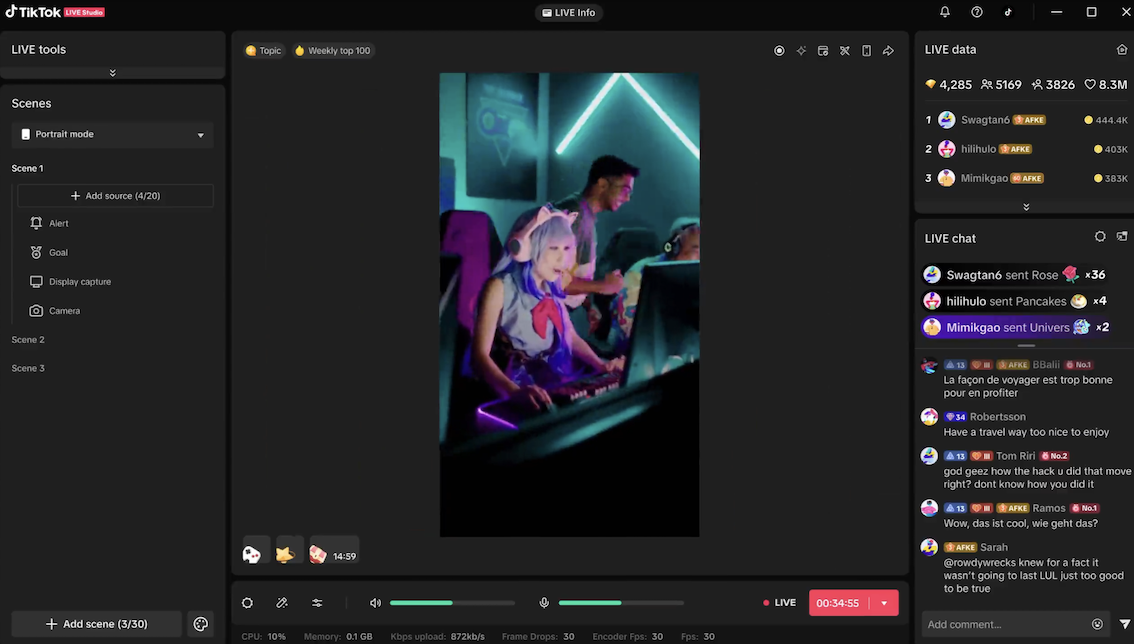This screenshot has width=1134, height=644.
Task: Open the dropdown arrow beside live timer
Action: coord(884,603)
